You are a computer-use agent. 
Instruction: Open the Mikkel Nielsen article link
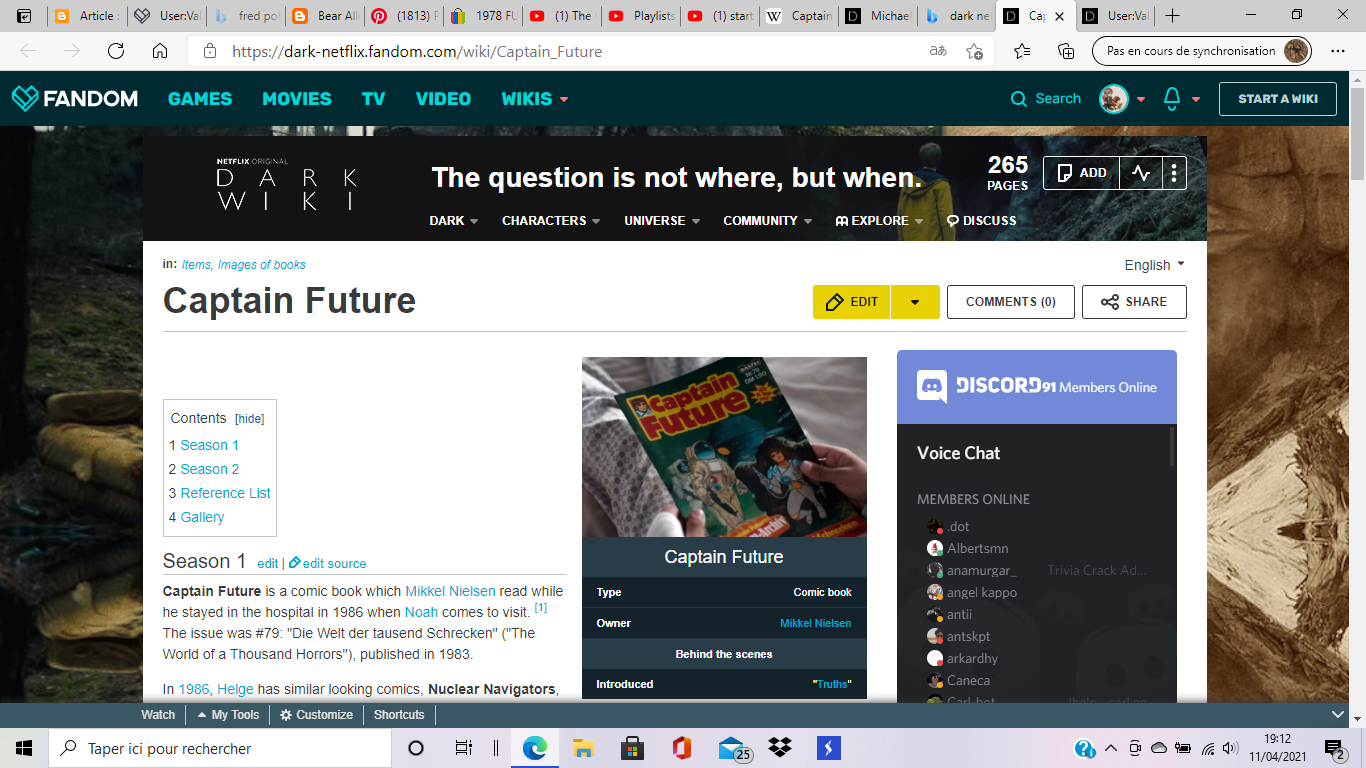coord(450,591)
